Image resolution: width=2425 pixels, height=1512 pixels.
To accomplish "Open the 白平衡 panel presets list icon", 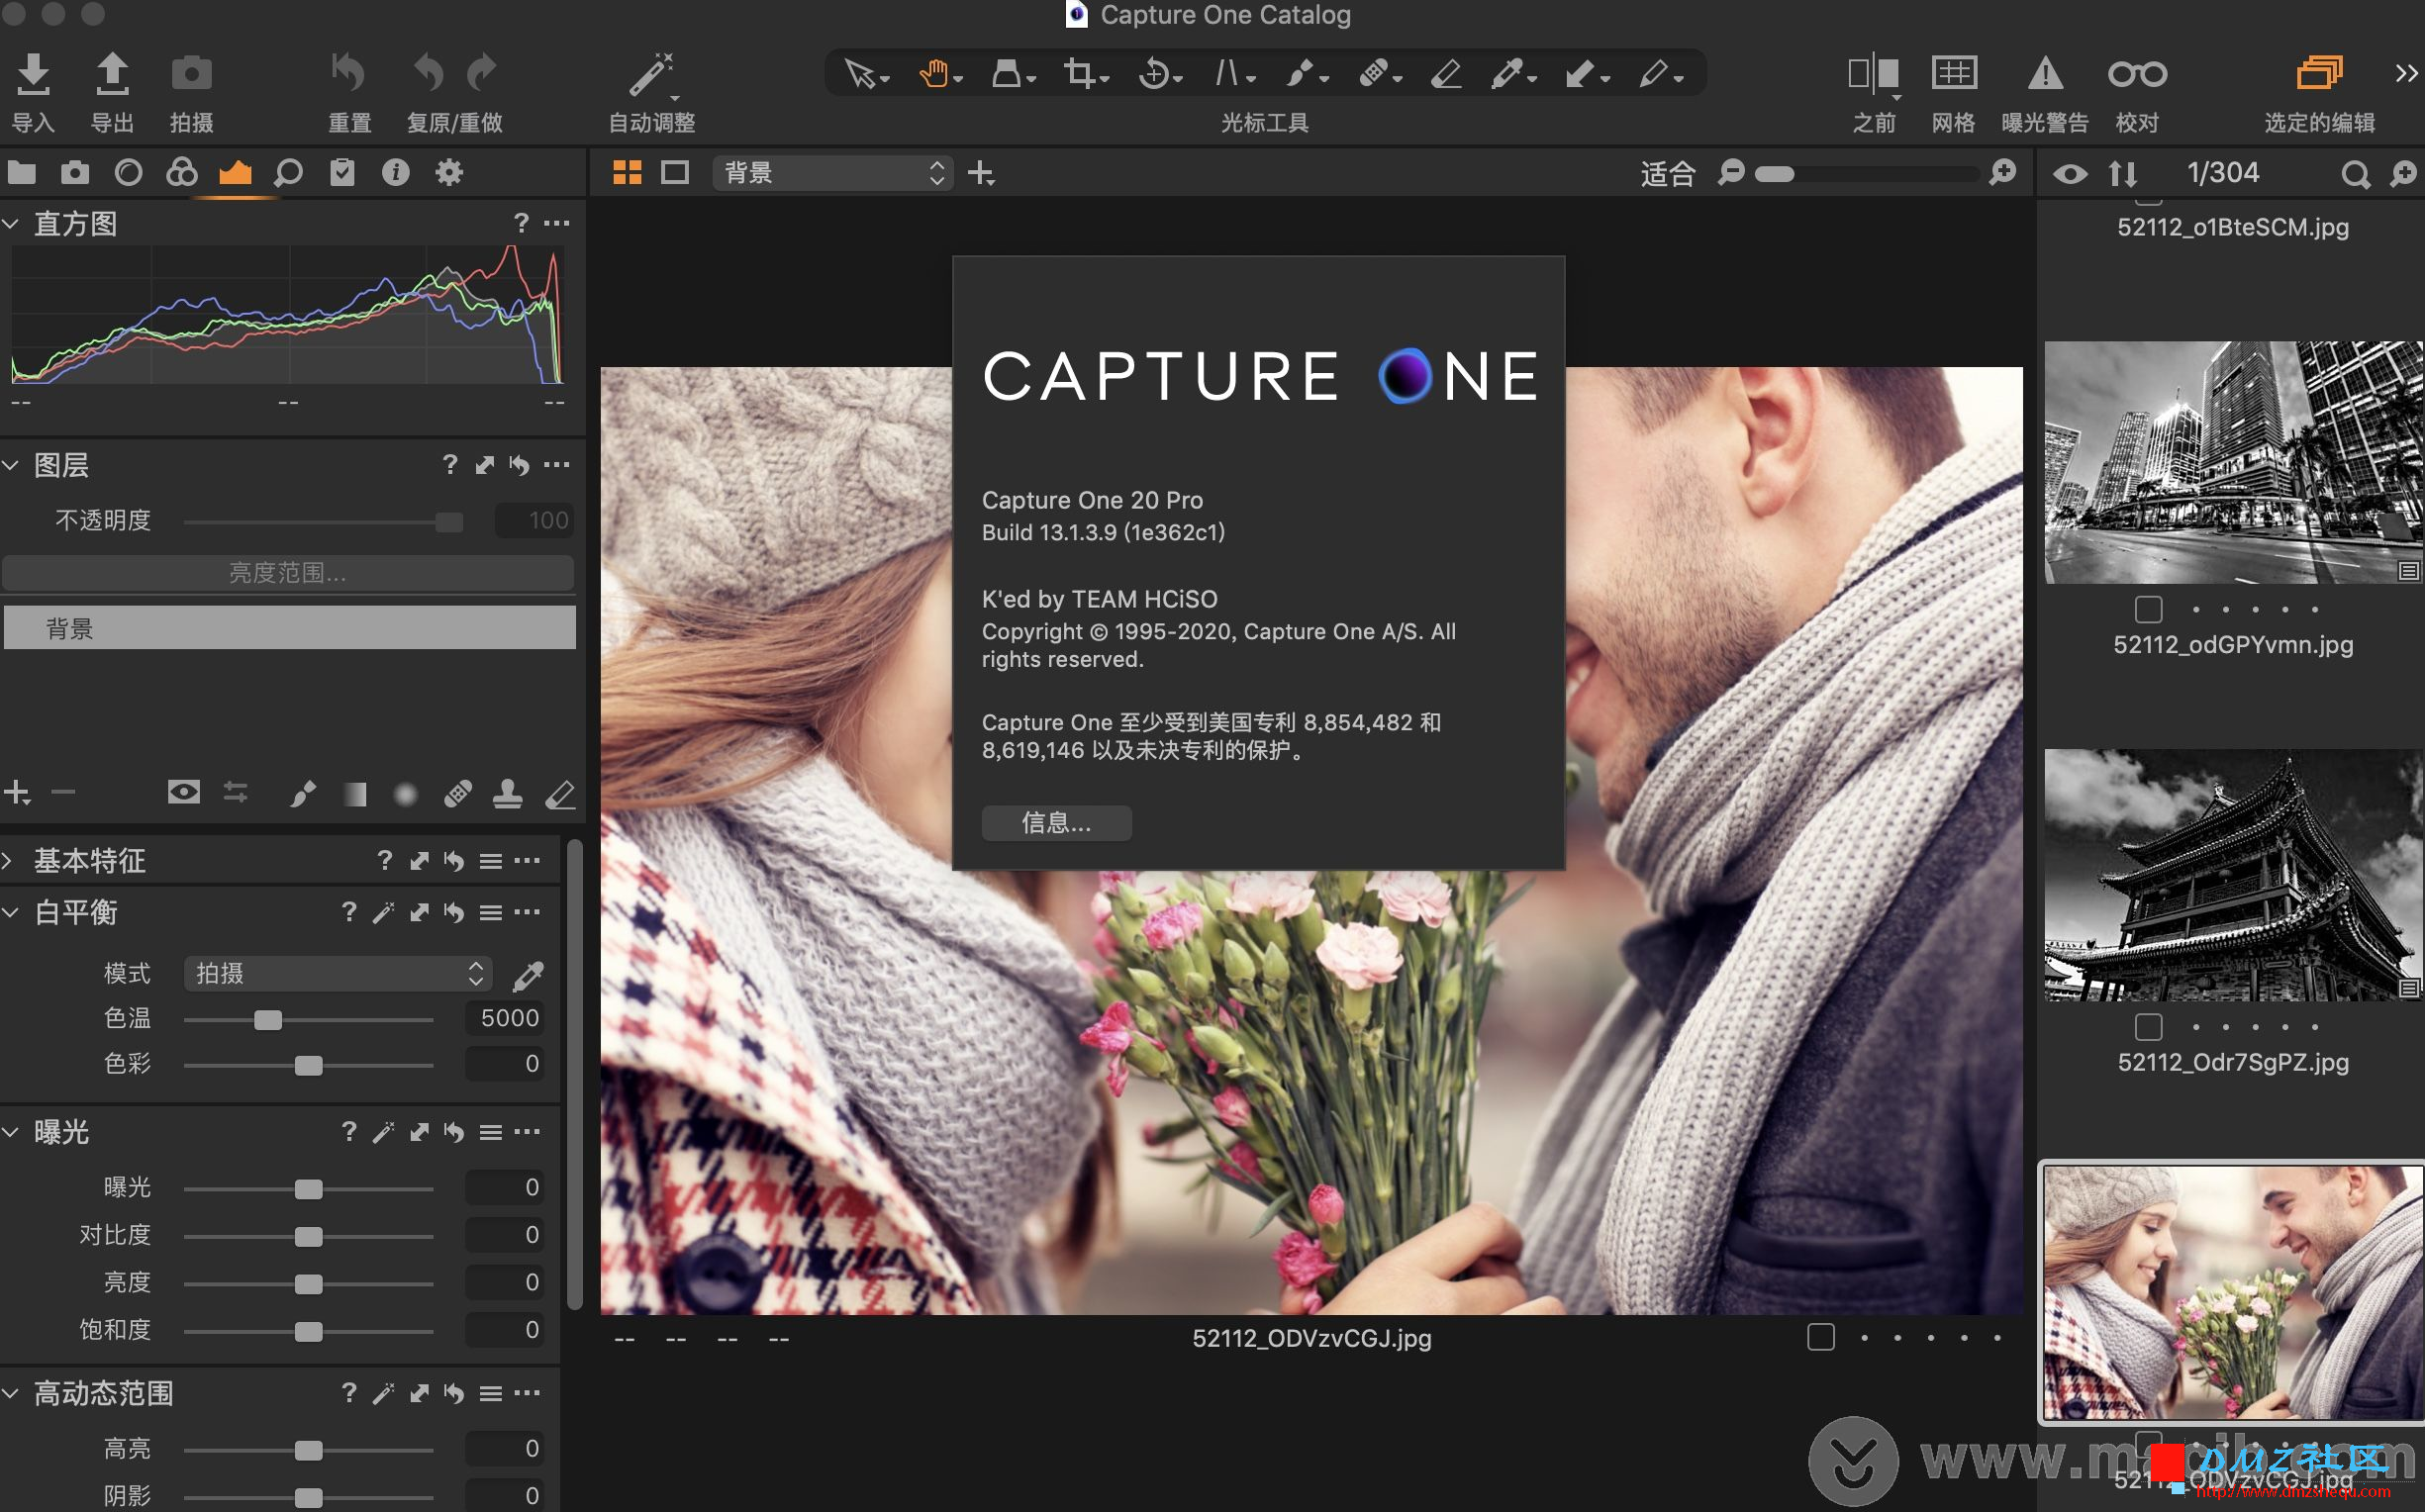I will pyautogui.click(x=490, y=912).
